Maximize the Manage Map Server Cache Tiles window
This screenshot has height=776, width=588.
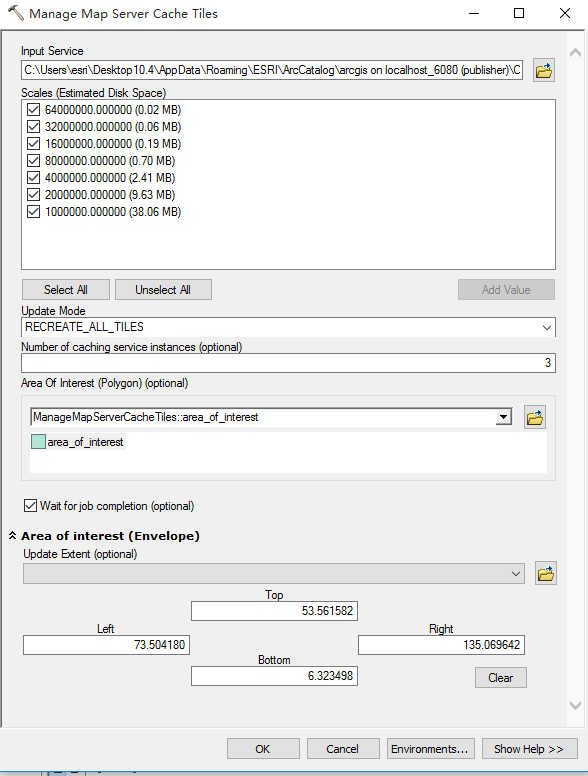point(519,13)
